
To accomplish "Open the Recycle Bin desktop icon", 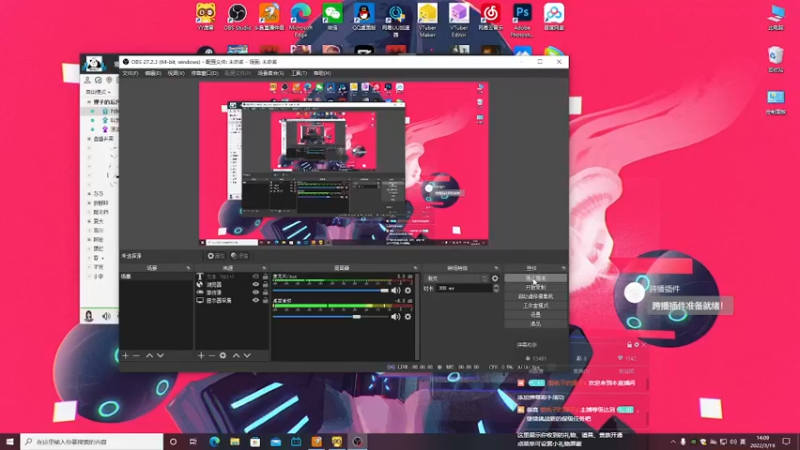I will (x=776, y=59).
